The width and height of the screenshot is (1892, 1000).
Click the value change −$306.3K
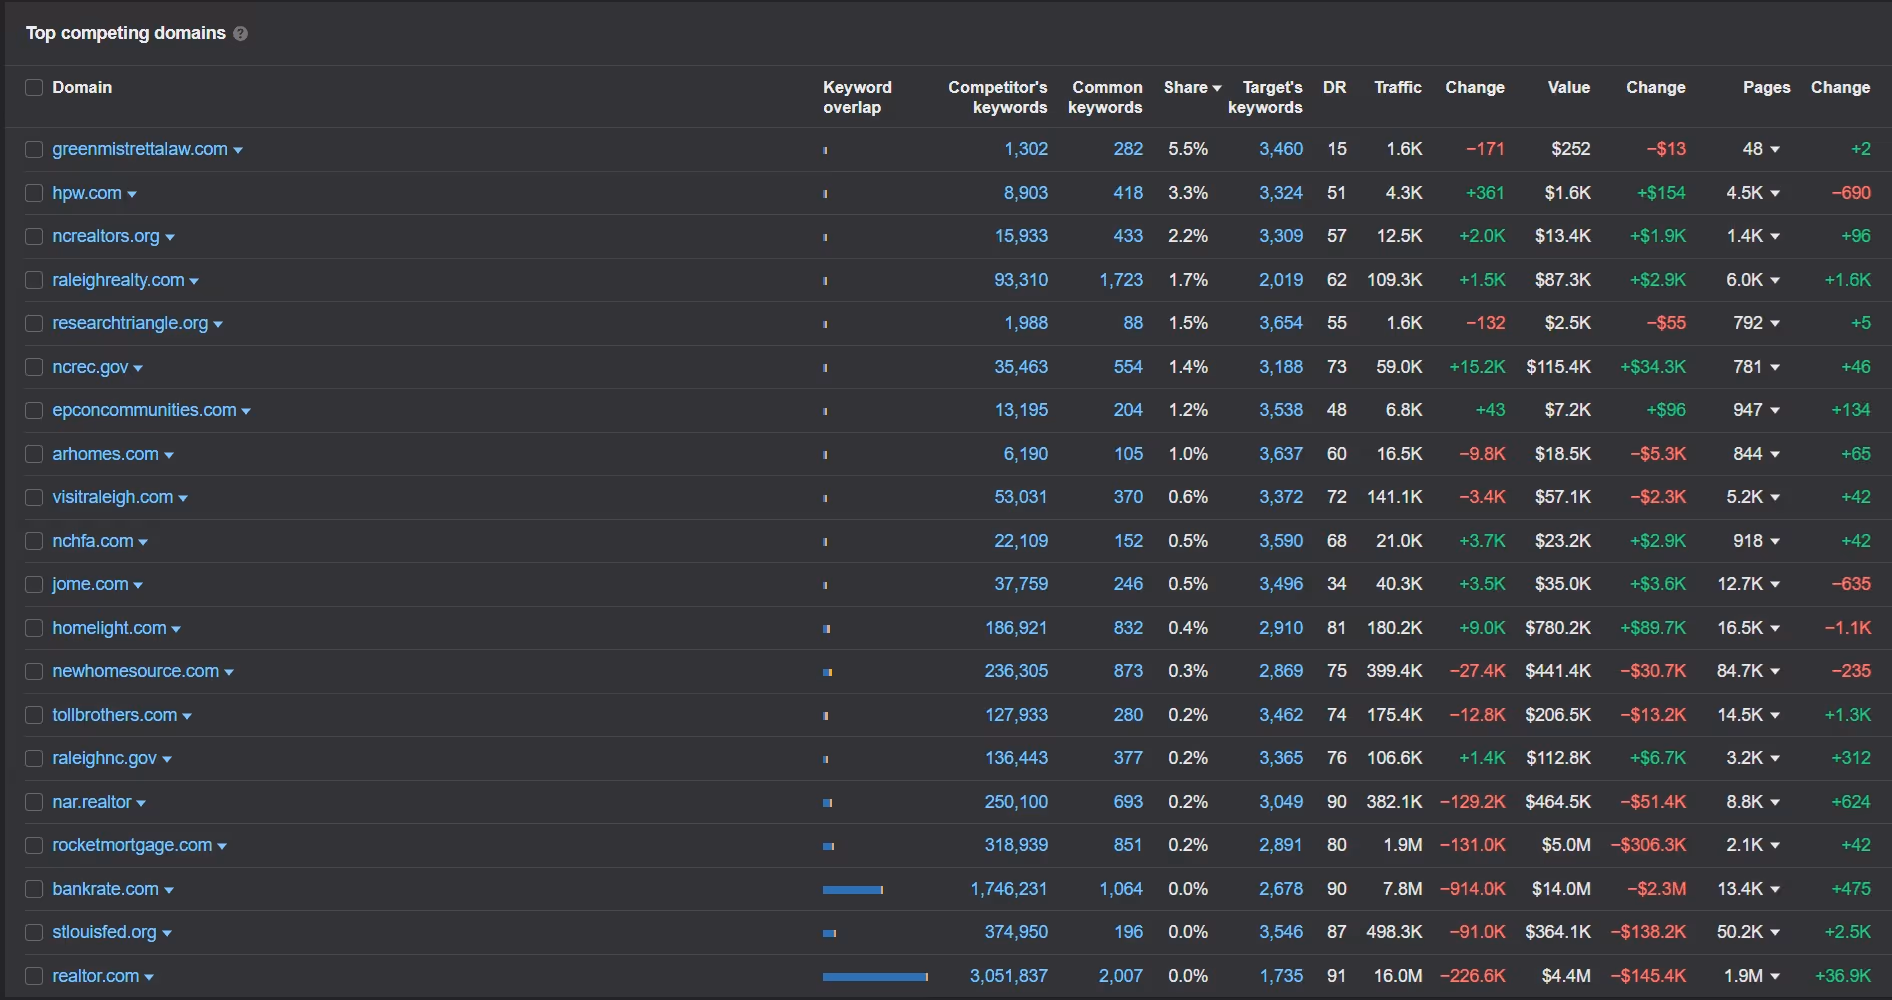click(x=1648, y=845)
